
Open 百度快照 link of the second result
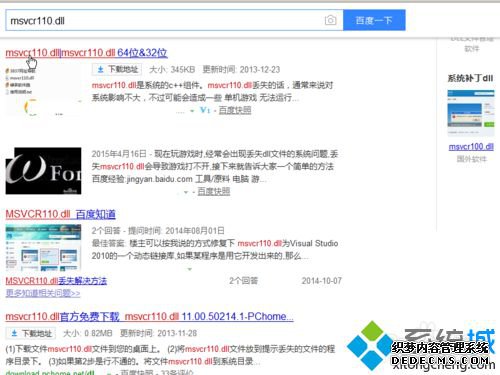click(x=214, y=191)
